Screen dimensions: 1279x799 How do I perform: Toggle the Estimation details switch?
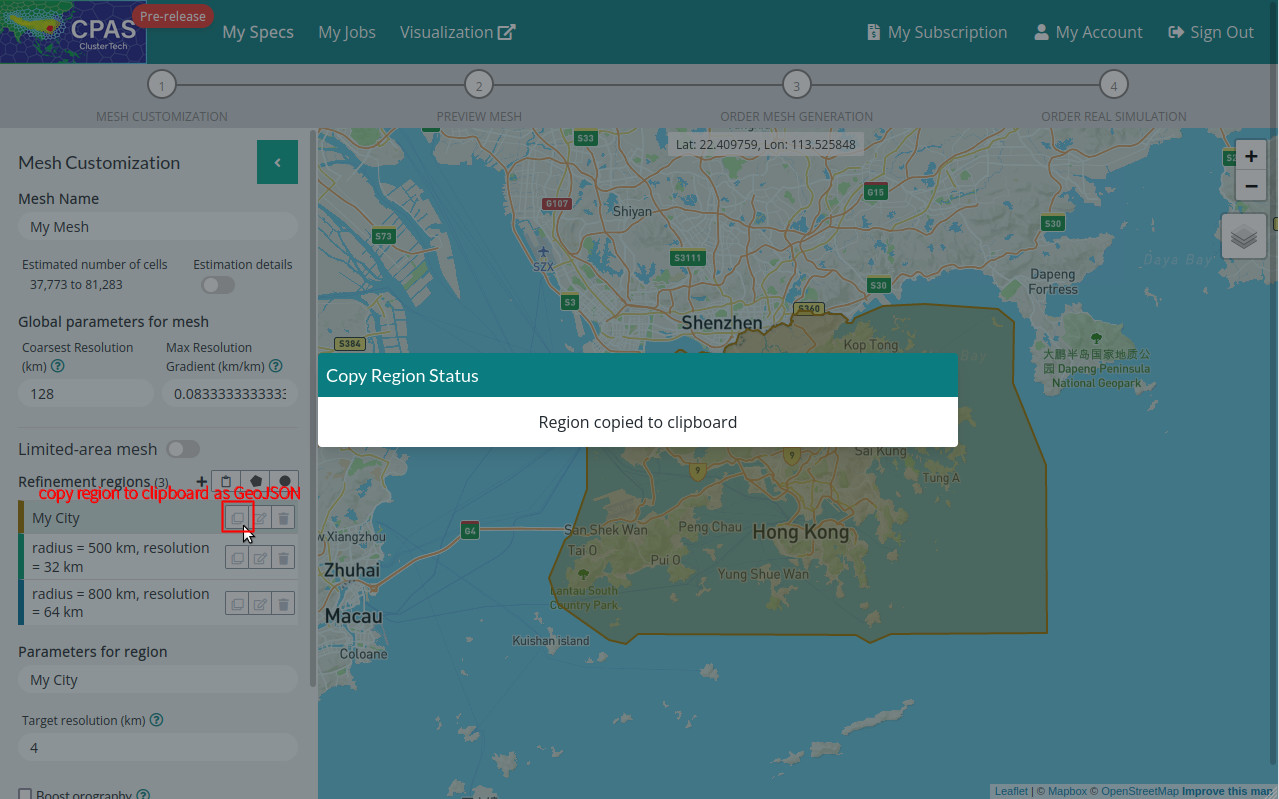218,285
